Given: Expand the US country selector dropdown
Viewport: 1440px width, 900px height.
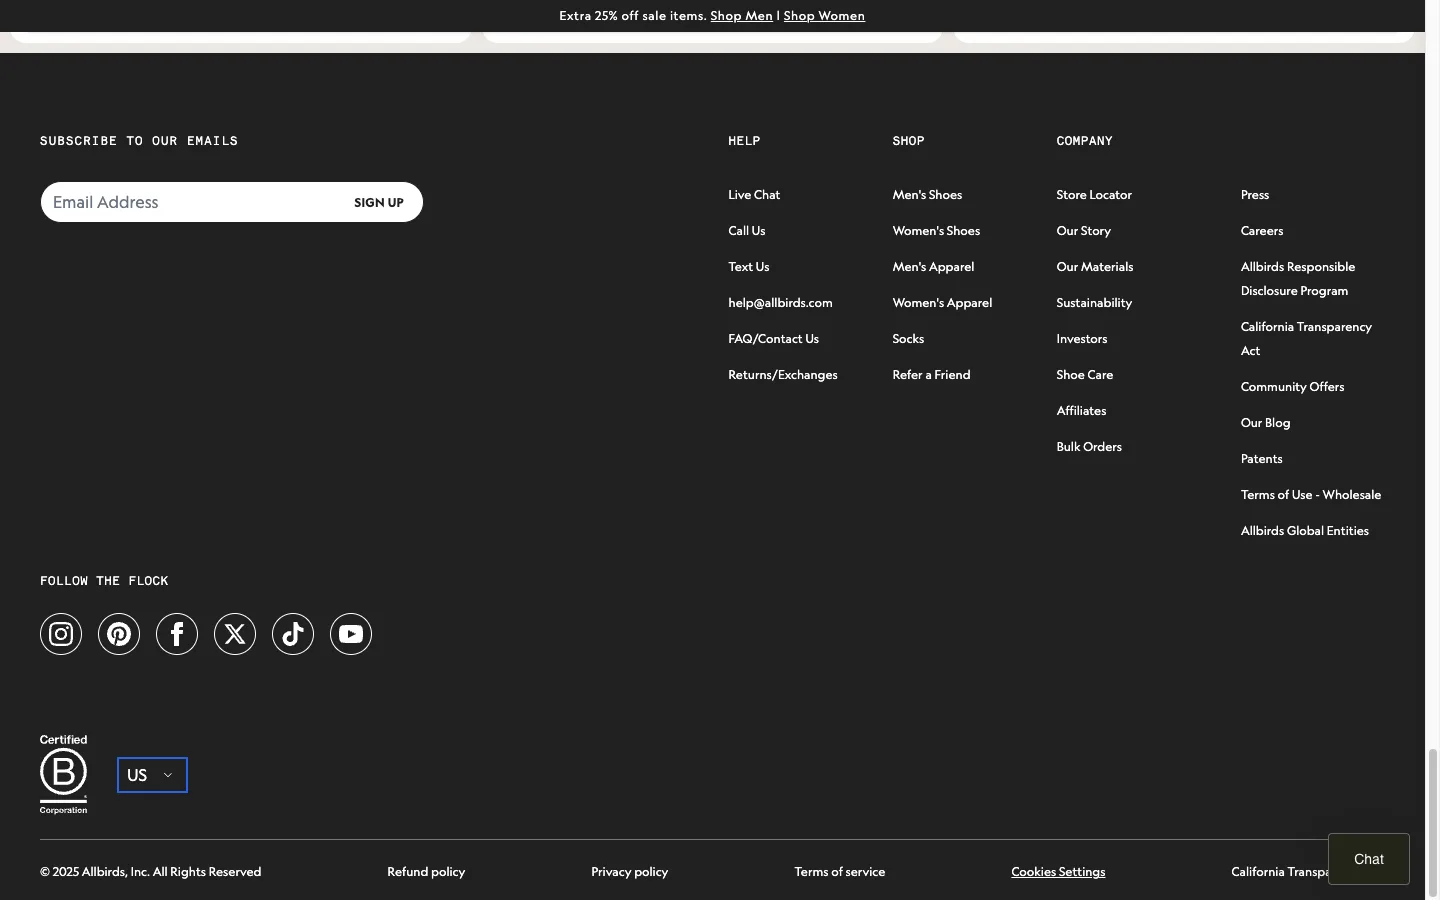Looking at the screenshot, I should pyautogui.click(x=152, y=775).
